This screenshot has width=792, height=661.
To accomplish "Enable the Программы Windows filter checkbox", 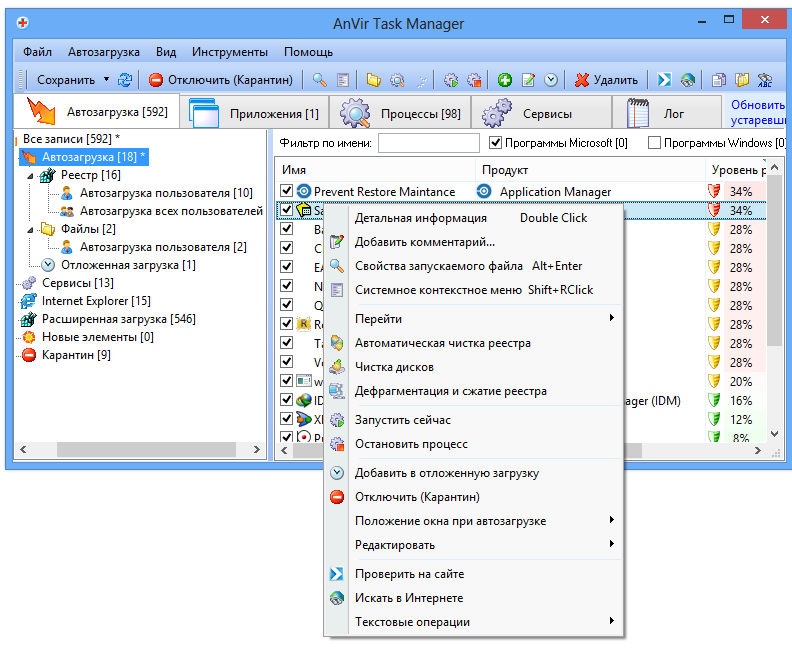I will pyautogui.click(x=655, y=143).
